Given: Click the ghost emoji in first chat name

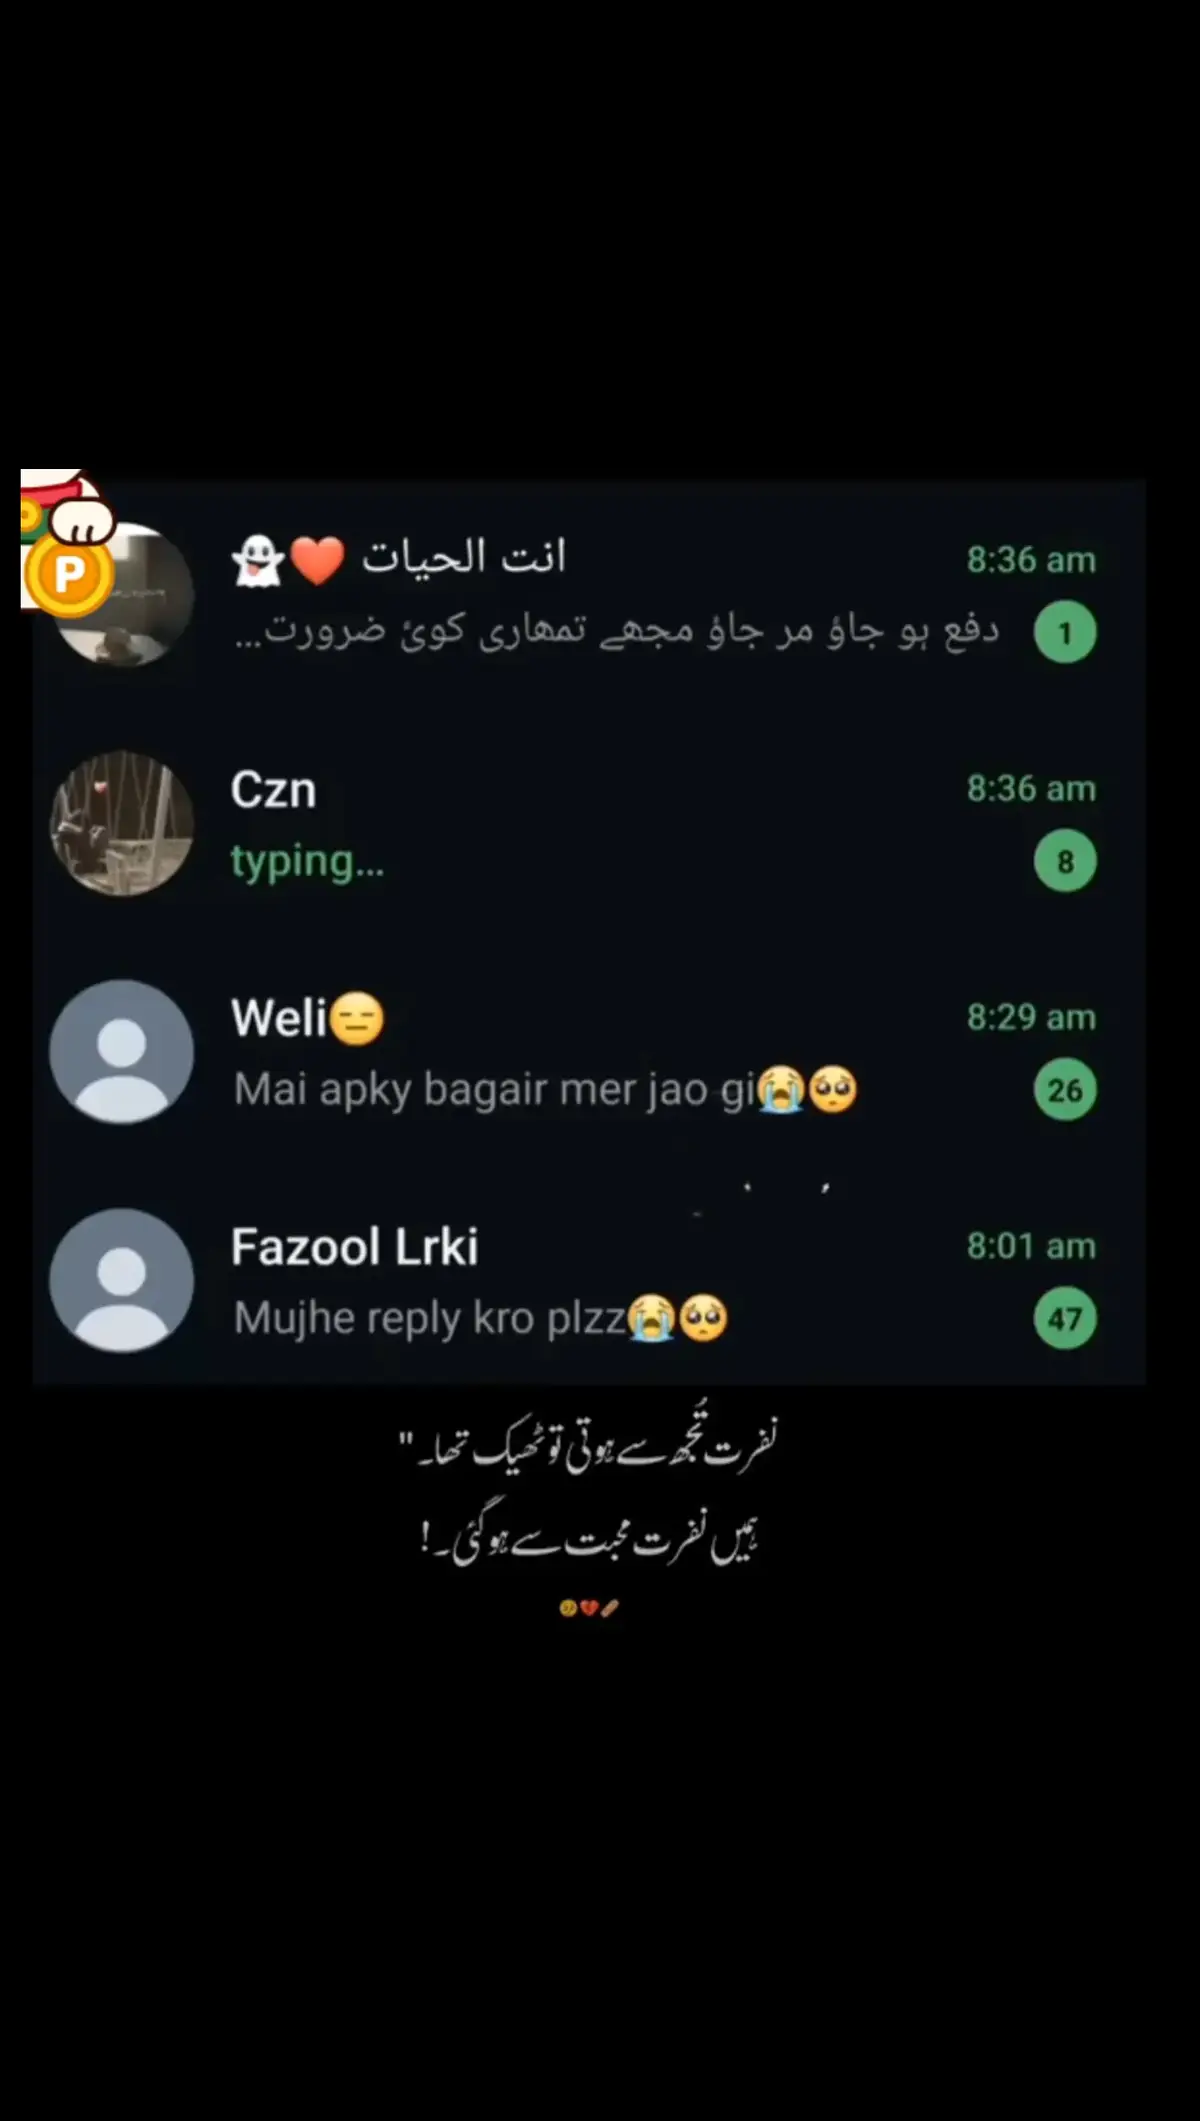Looking at the screenshot, I should tap(257, 560).
